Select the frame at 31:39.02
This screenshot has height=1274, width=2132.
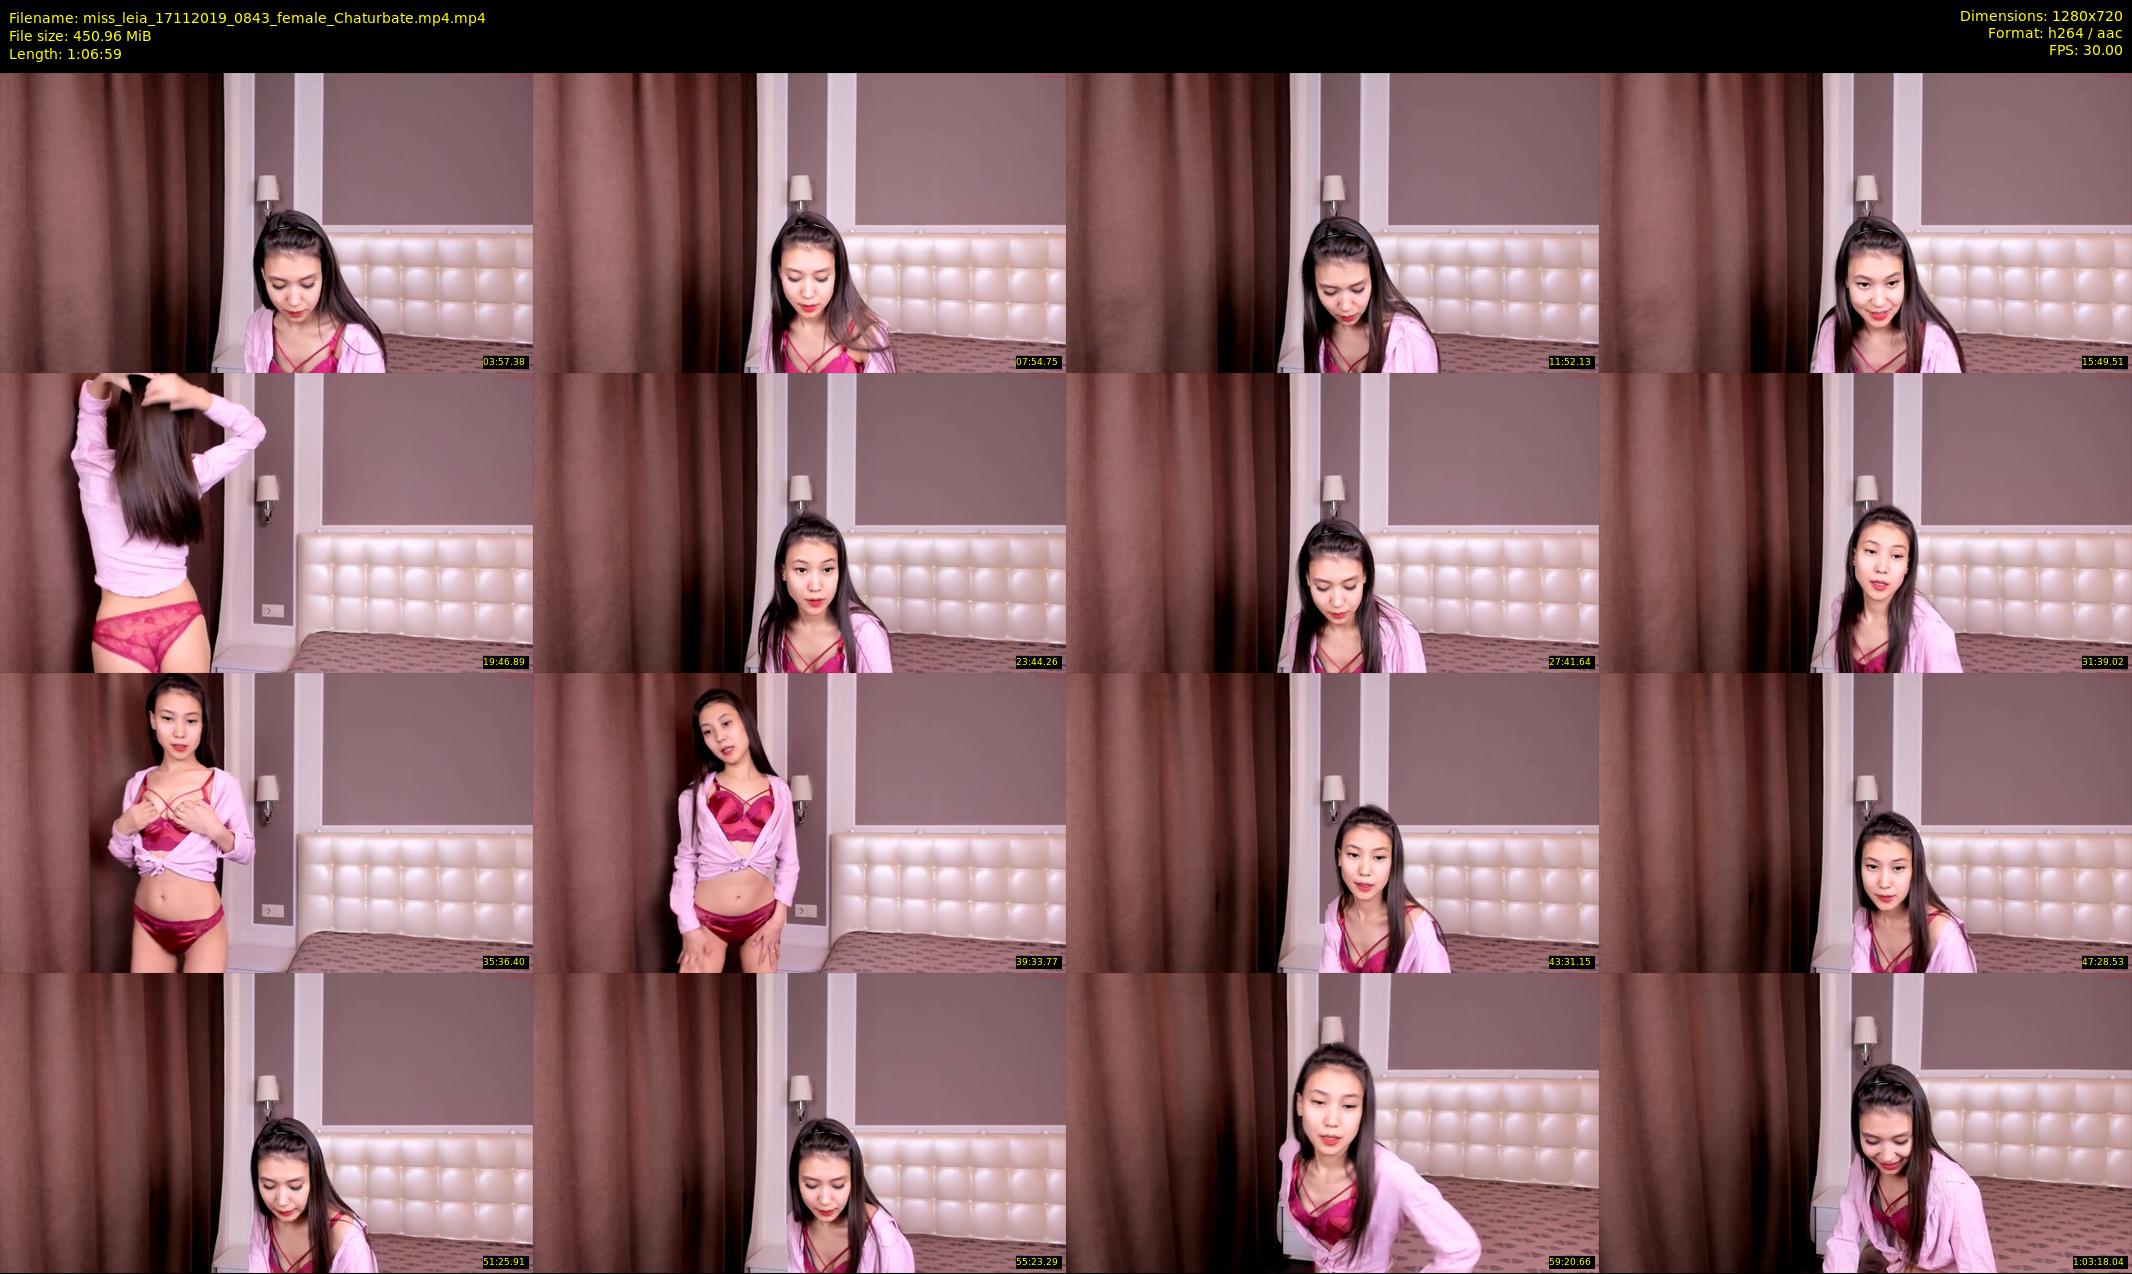coord(1865,522)
